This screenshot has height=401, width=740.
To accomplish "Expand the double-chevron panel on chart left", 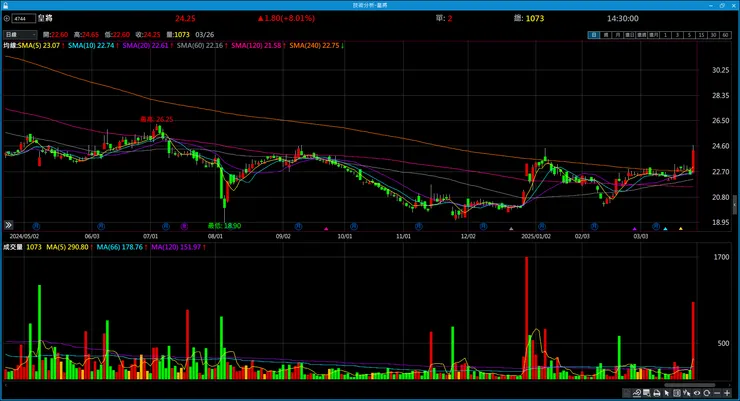I will coord(8,225).
